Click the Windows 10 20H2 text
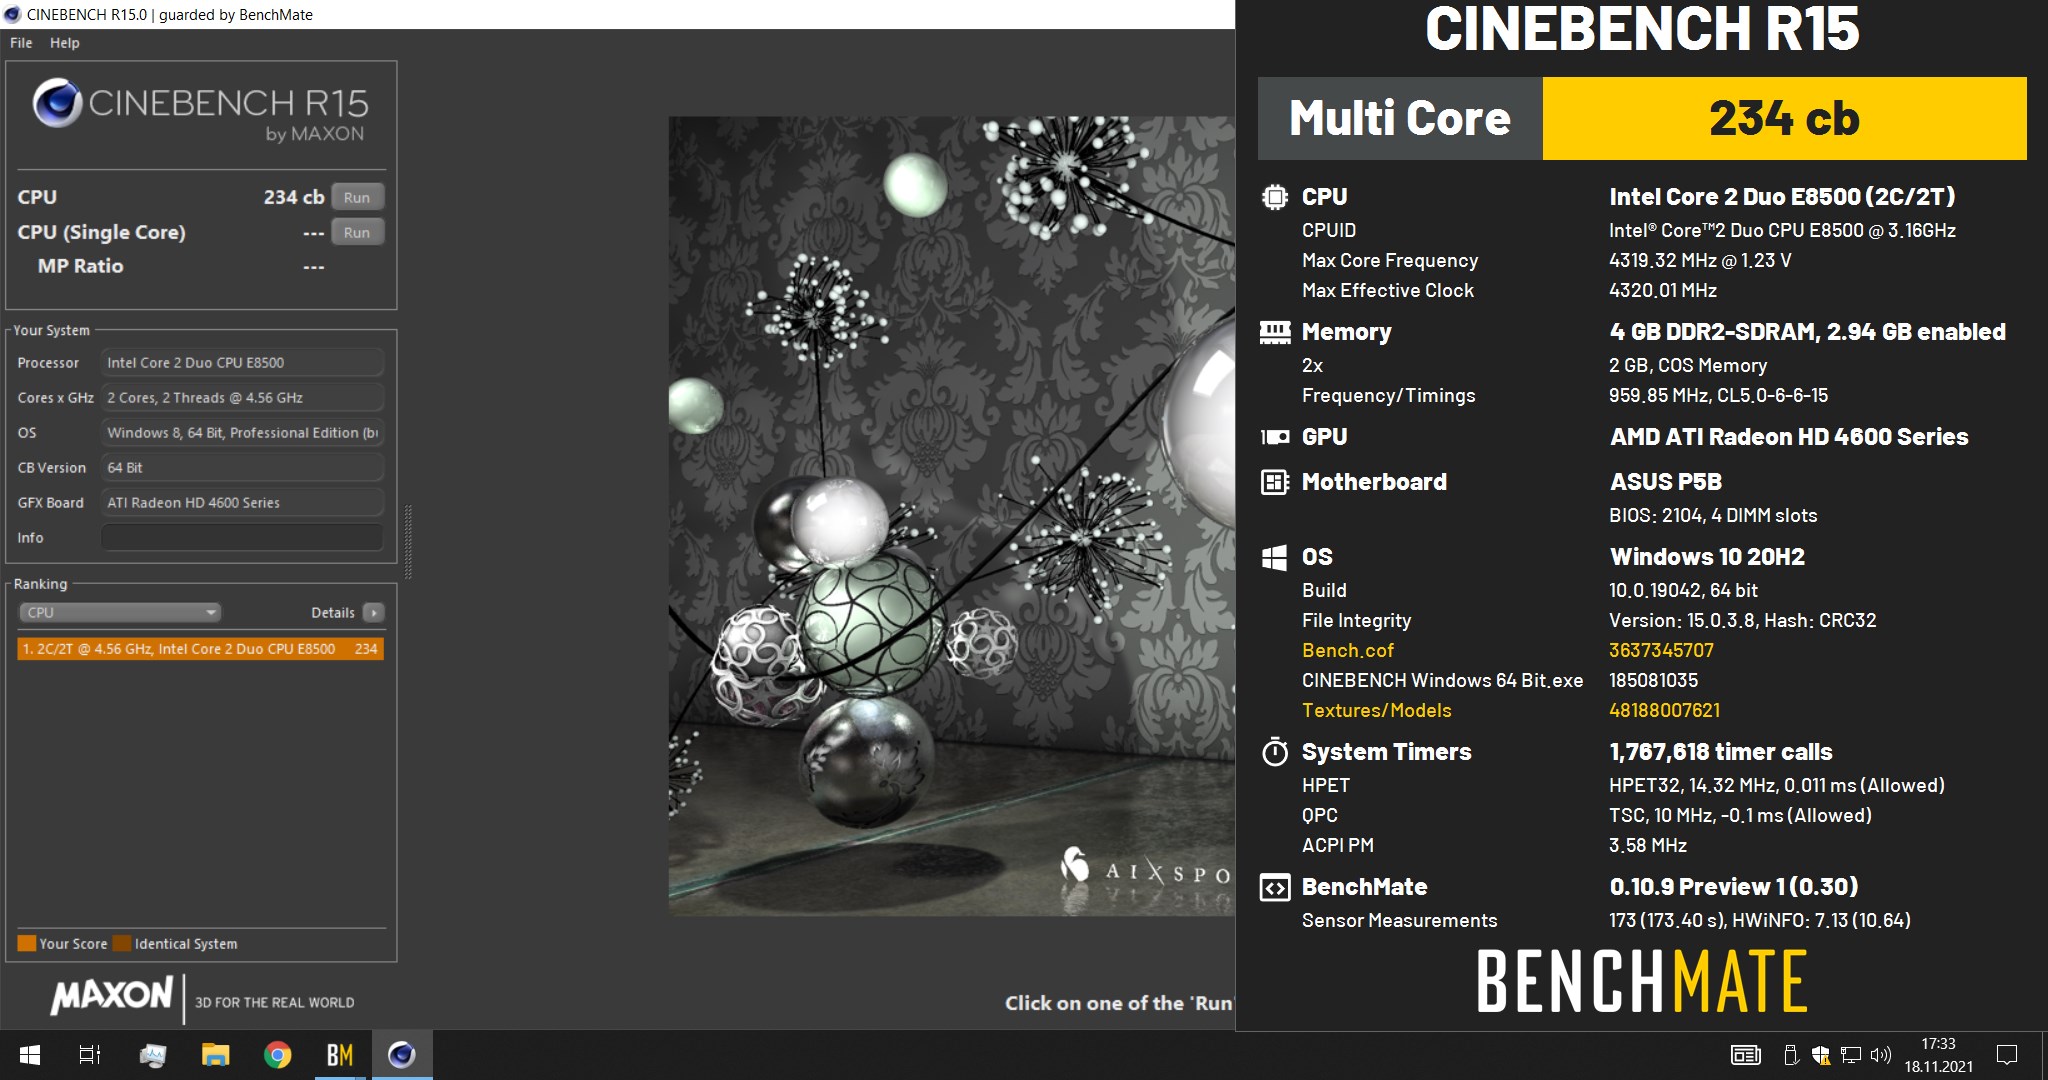 (x=1707, y=557)
